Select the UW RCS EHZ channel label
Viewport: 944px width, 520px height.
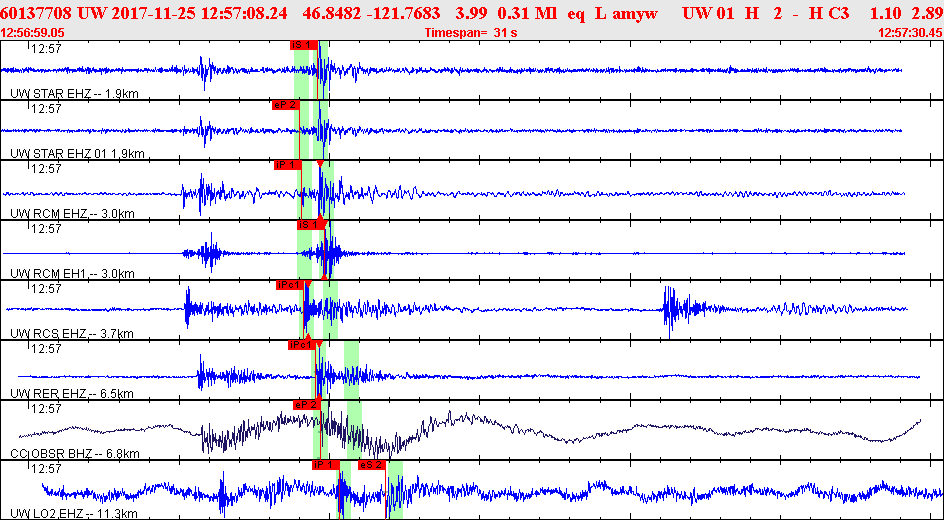point(71,334)
